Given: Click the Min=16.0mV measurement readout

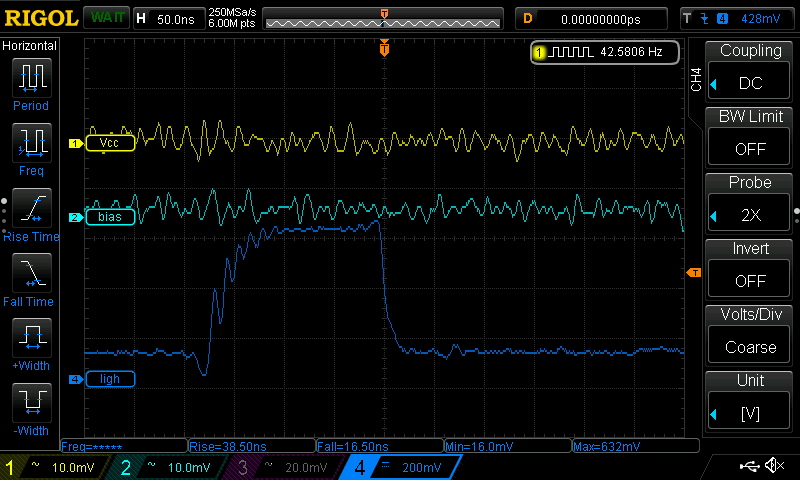Looking at the screenshot, I should click(x=508, y=446).
